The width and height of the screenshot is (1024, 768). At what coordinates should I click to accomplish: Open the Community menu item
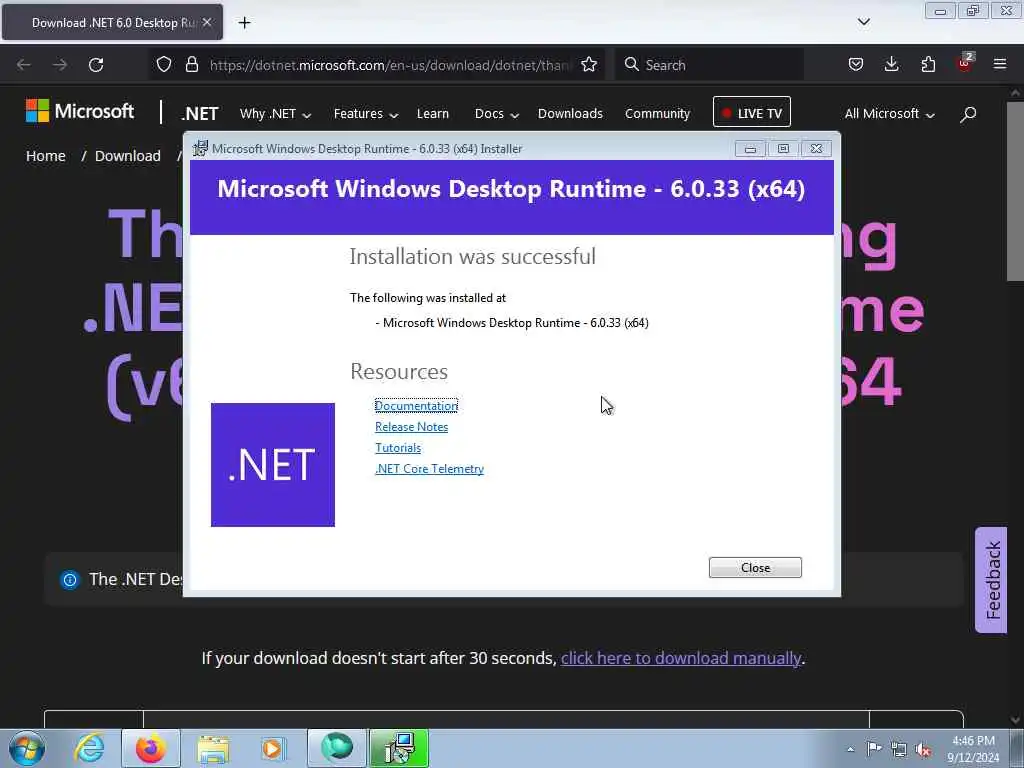(x=657, y=114)
